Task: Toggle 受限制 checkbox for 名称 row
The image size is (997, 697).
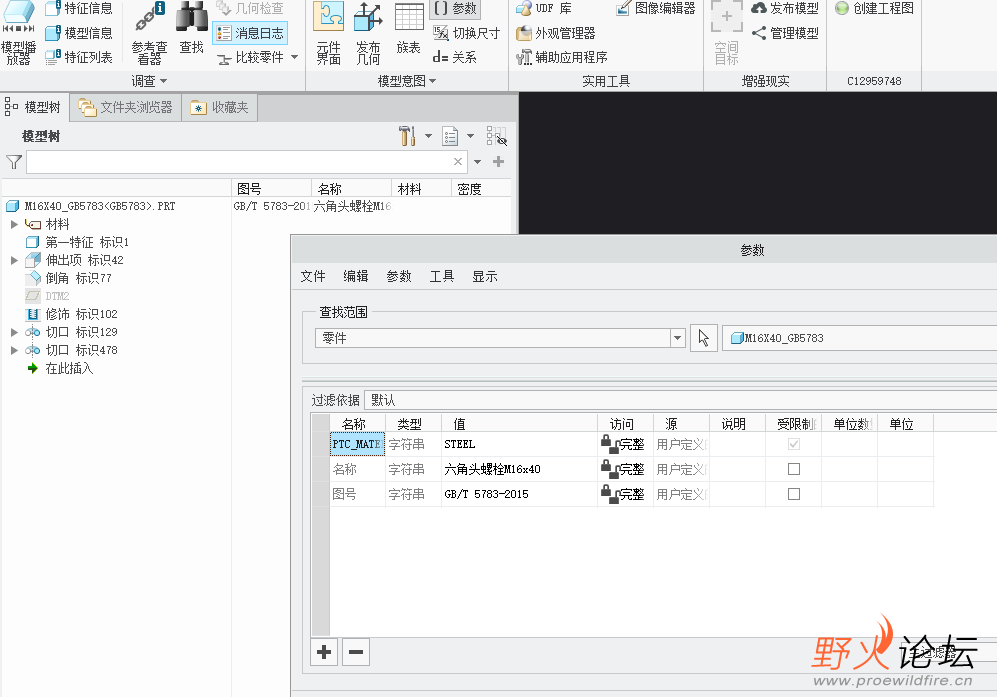Action: click(794, 469)
